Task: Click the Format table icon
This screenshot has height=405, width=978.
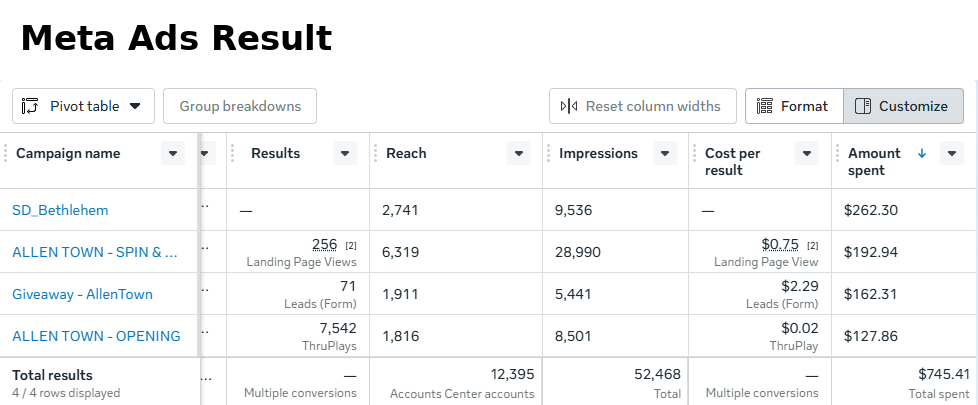Action: (765, 106)
